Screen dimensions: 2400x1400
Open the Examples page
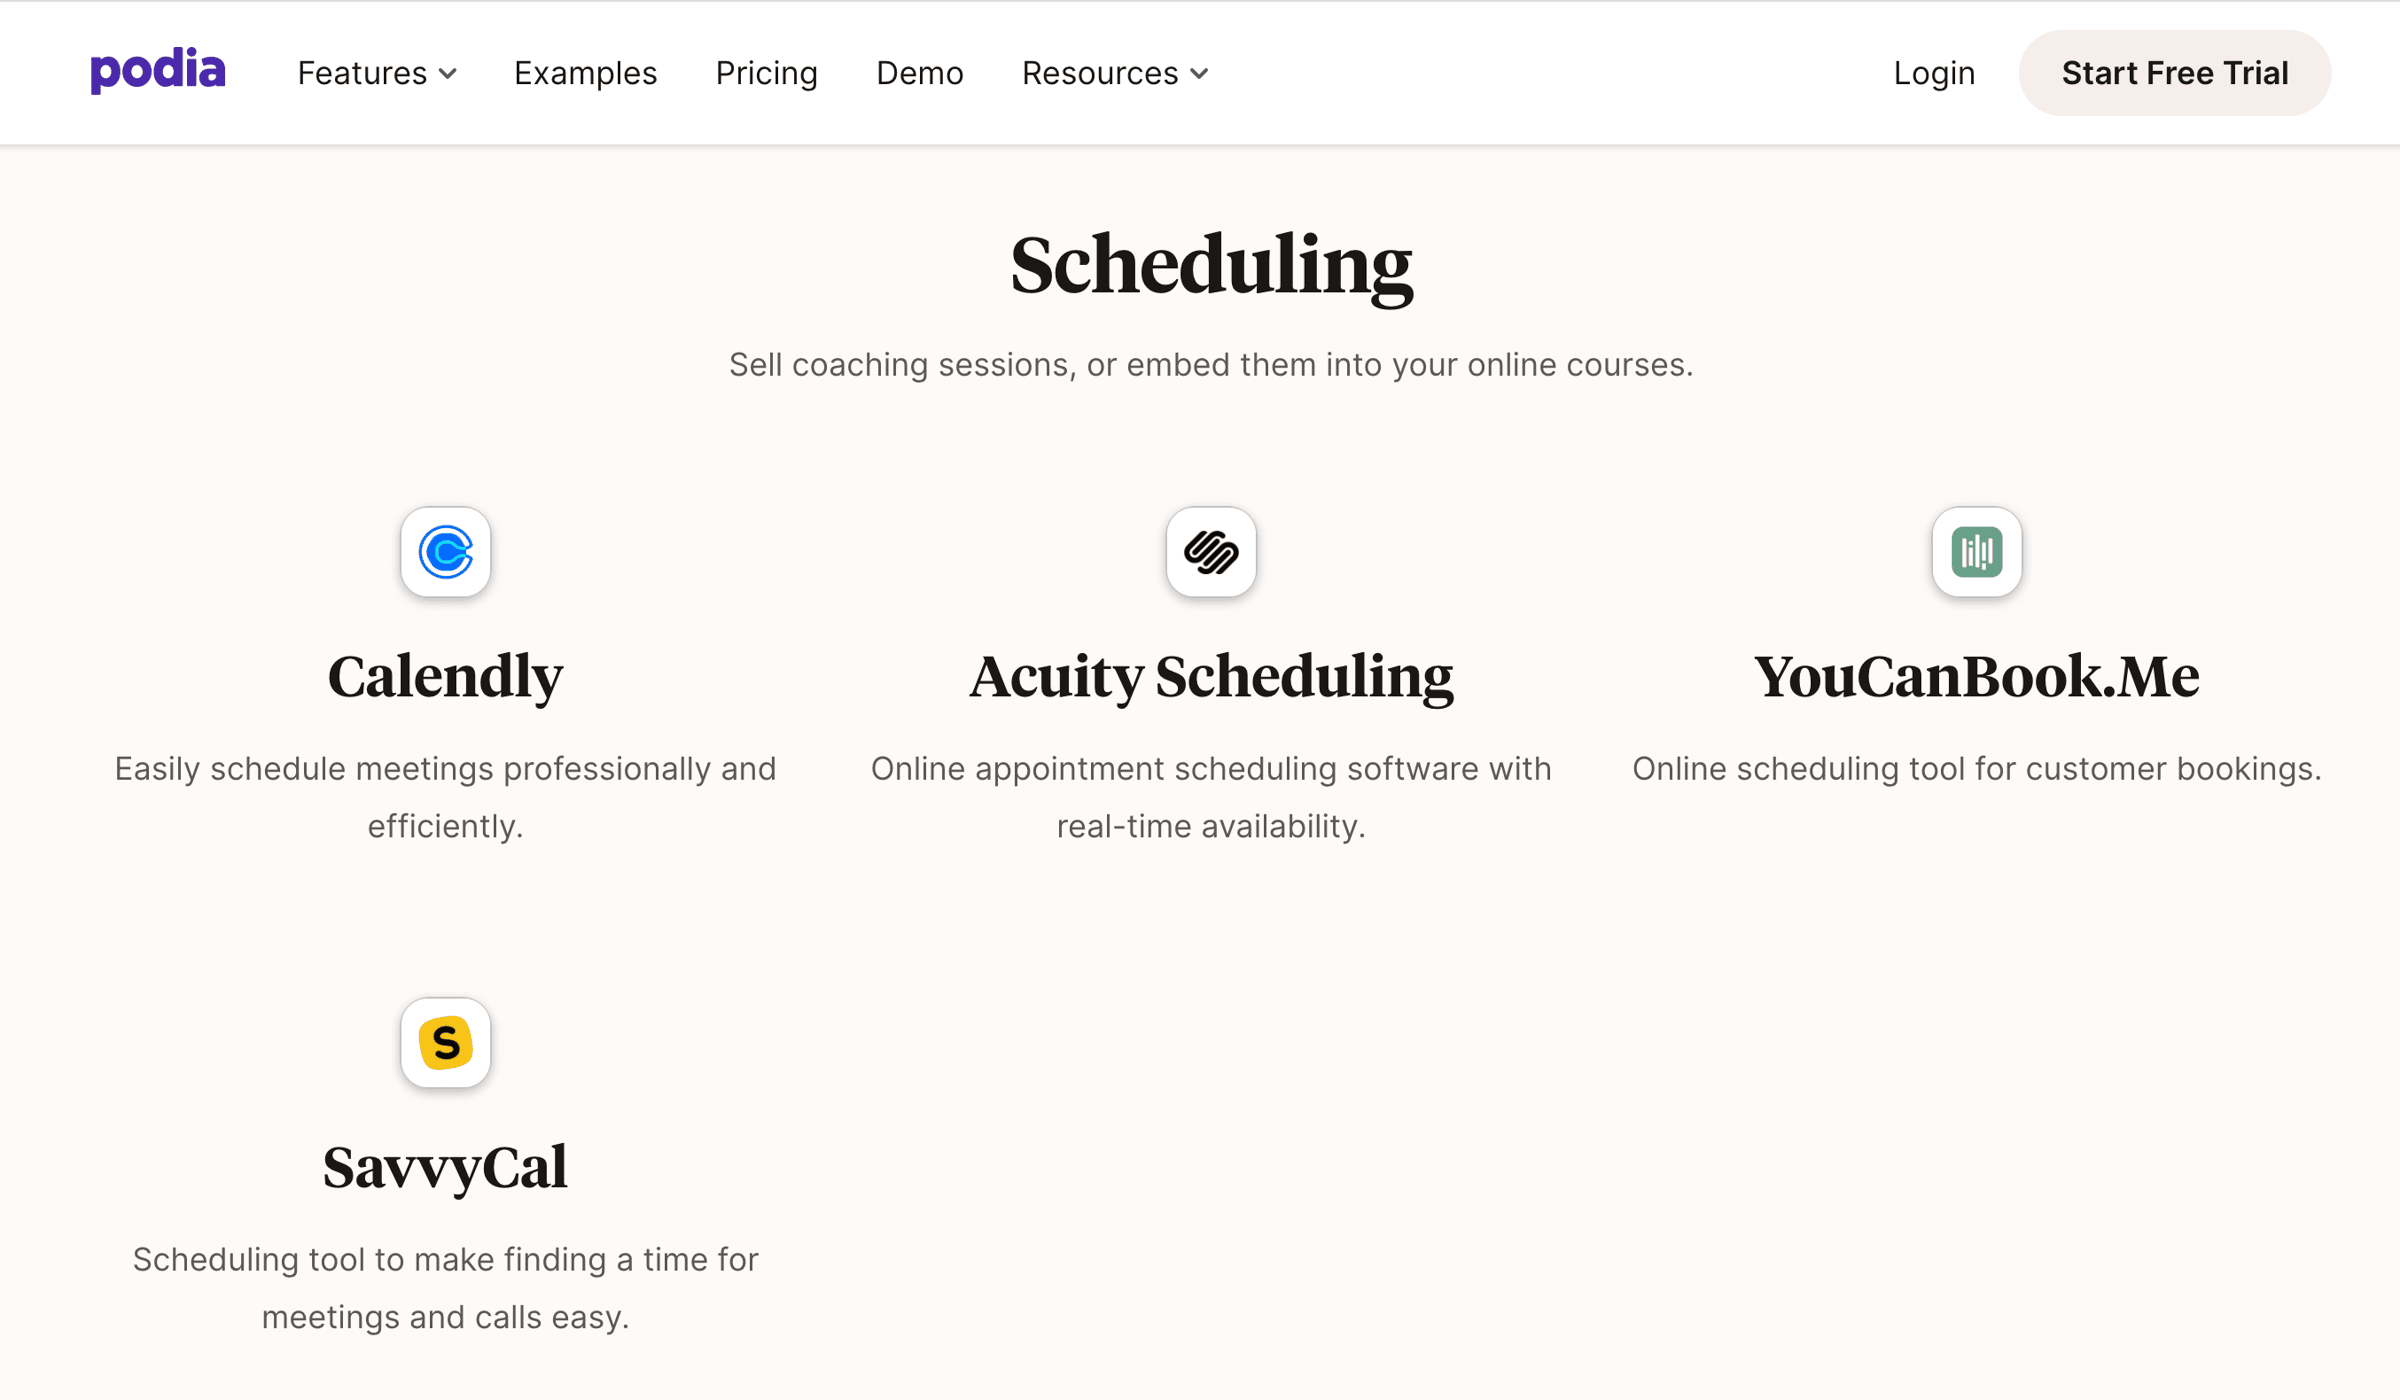pos(585,73)
